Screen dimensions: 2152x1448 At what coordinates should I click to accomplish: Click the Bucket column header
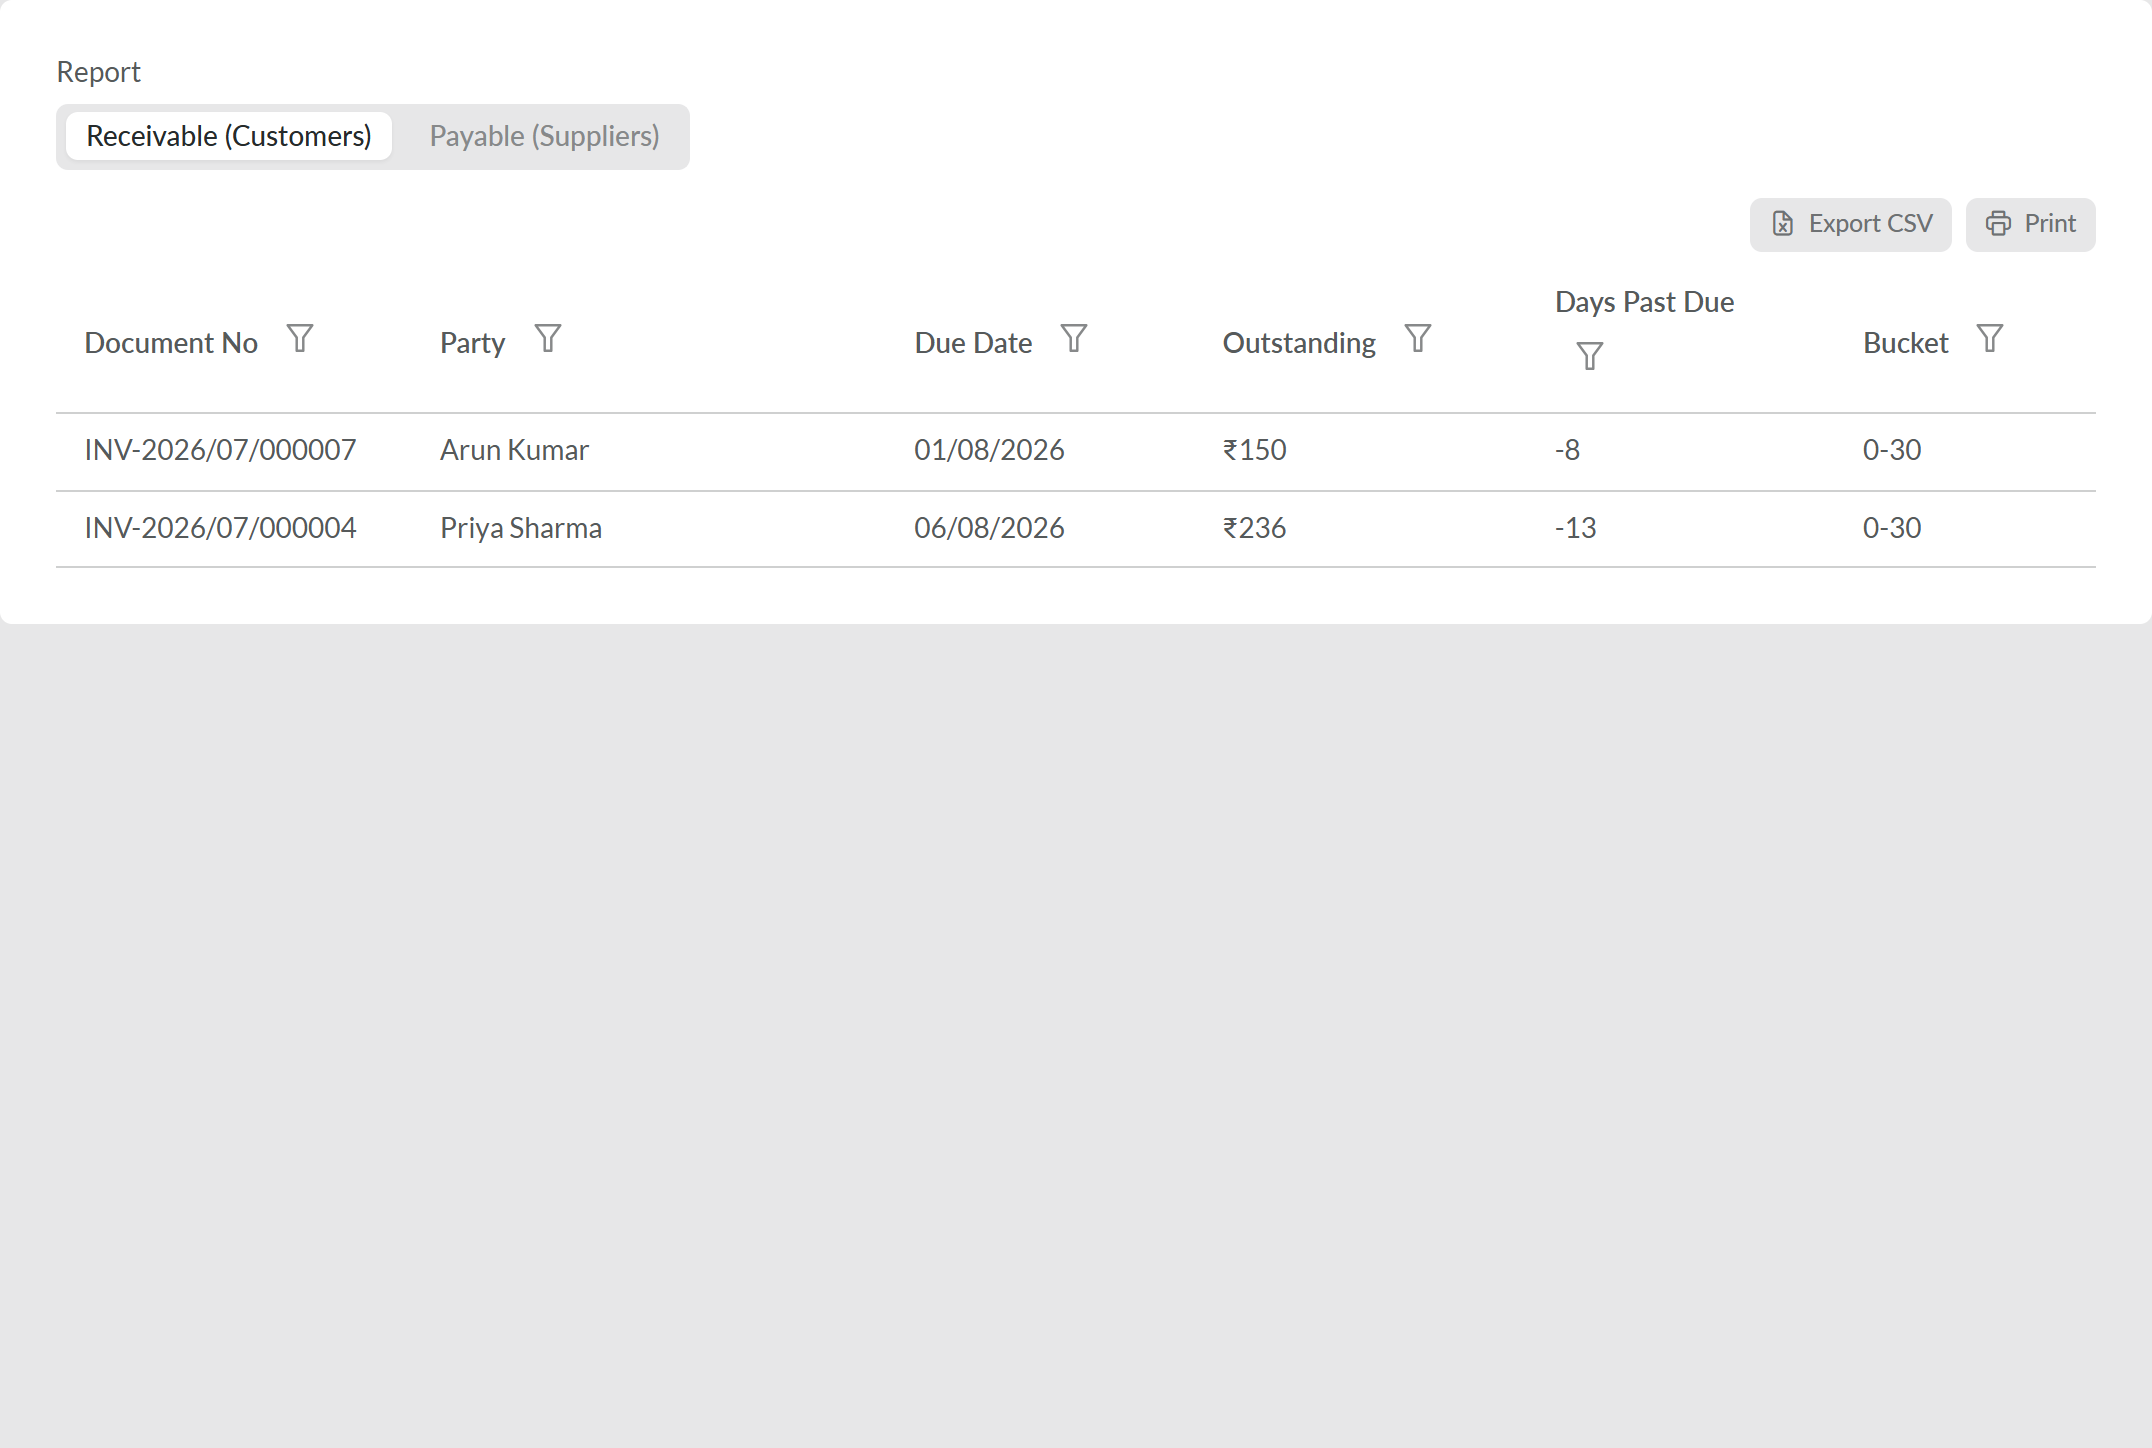(1905, 343)
